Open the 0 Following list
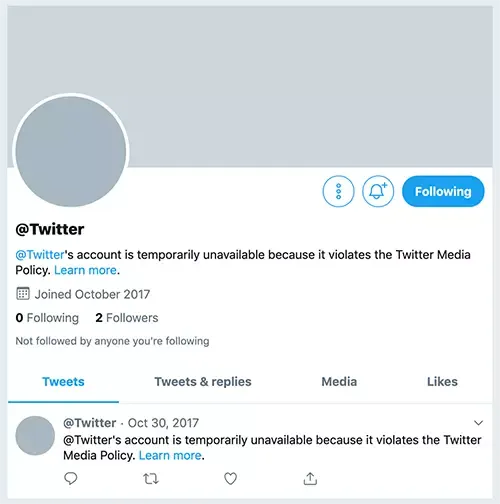Screen dimensions: 500x504 pos(47,318)
